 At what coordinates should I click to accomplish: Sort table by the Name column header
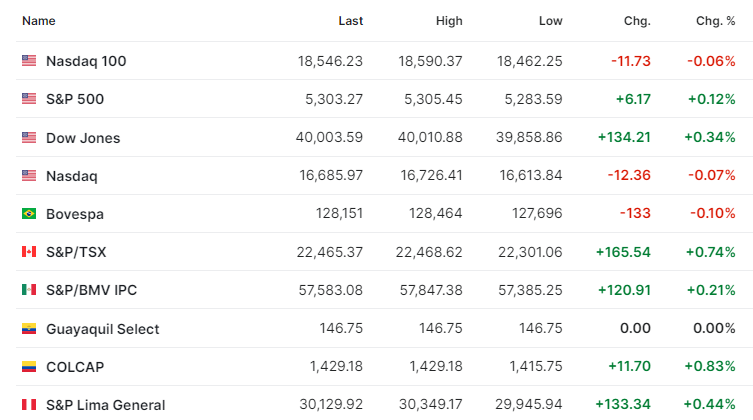point(39,21)
